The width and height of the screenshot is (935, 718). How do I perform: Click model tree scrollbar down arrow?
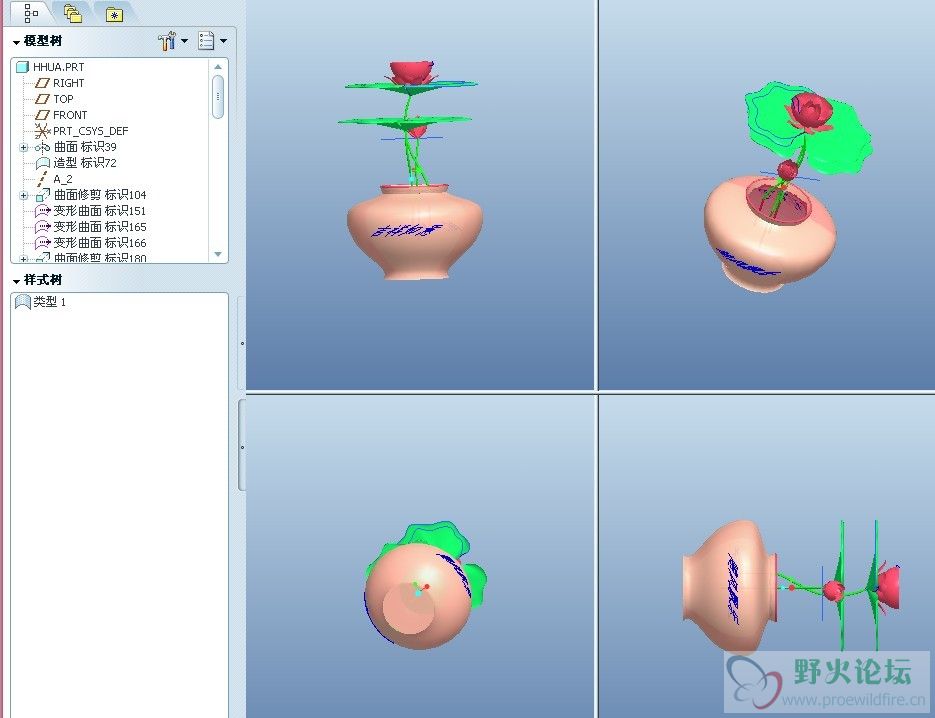click(x=218, y=255)
